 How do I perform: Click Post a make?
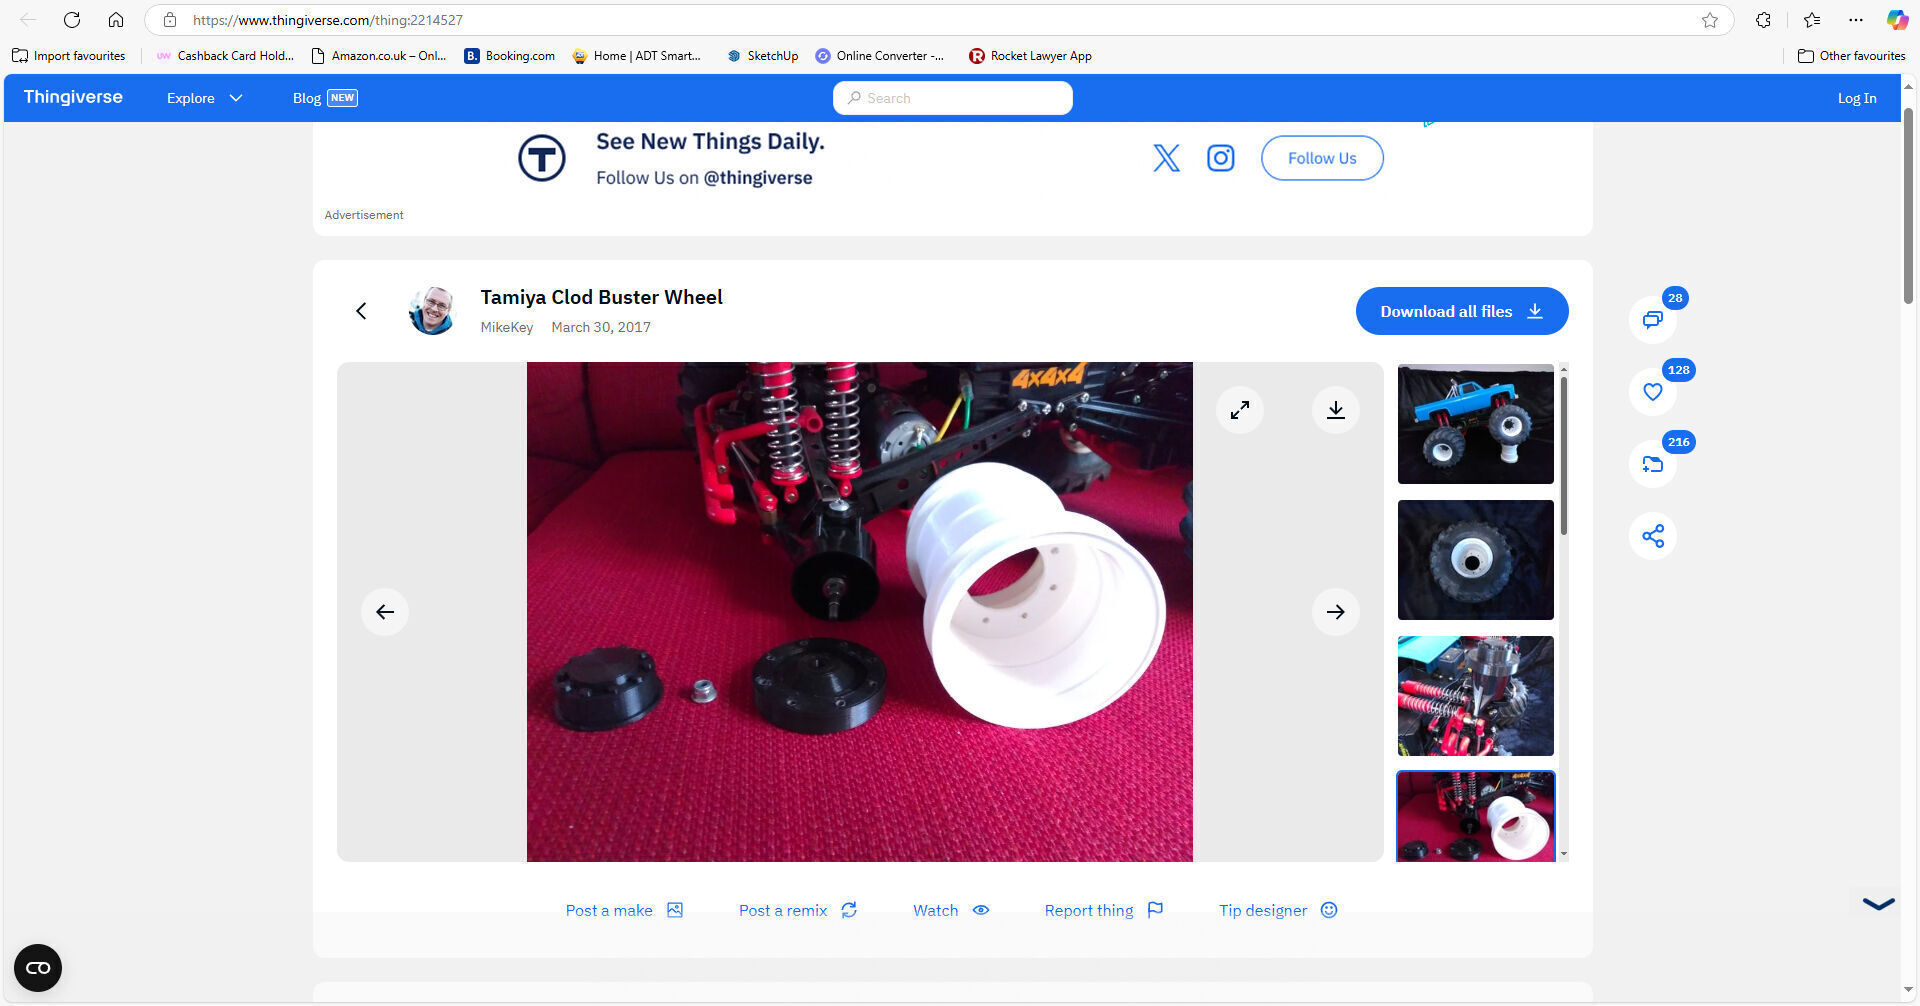(624, 910)
